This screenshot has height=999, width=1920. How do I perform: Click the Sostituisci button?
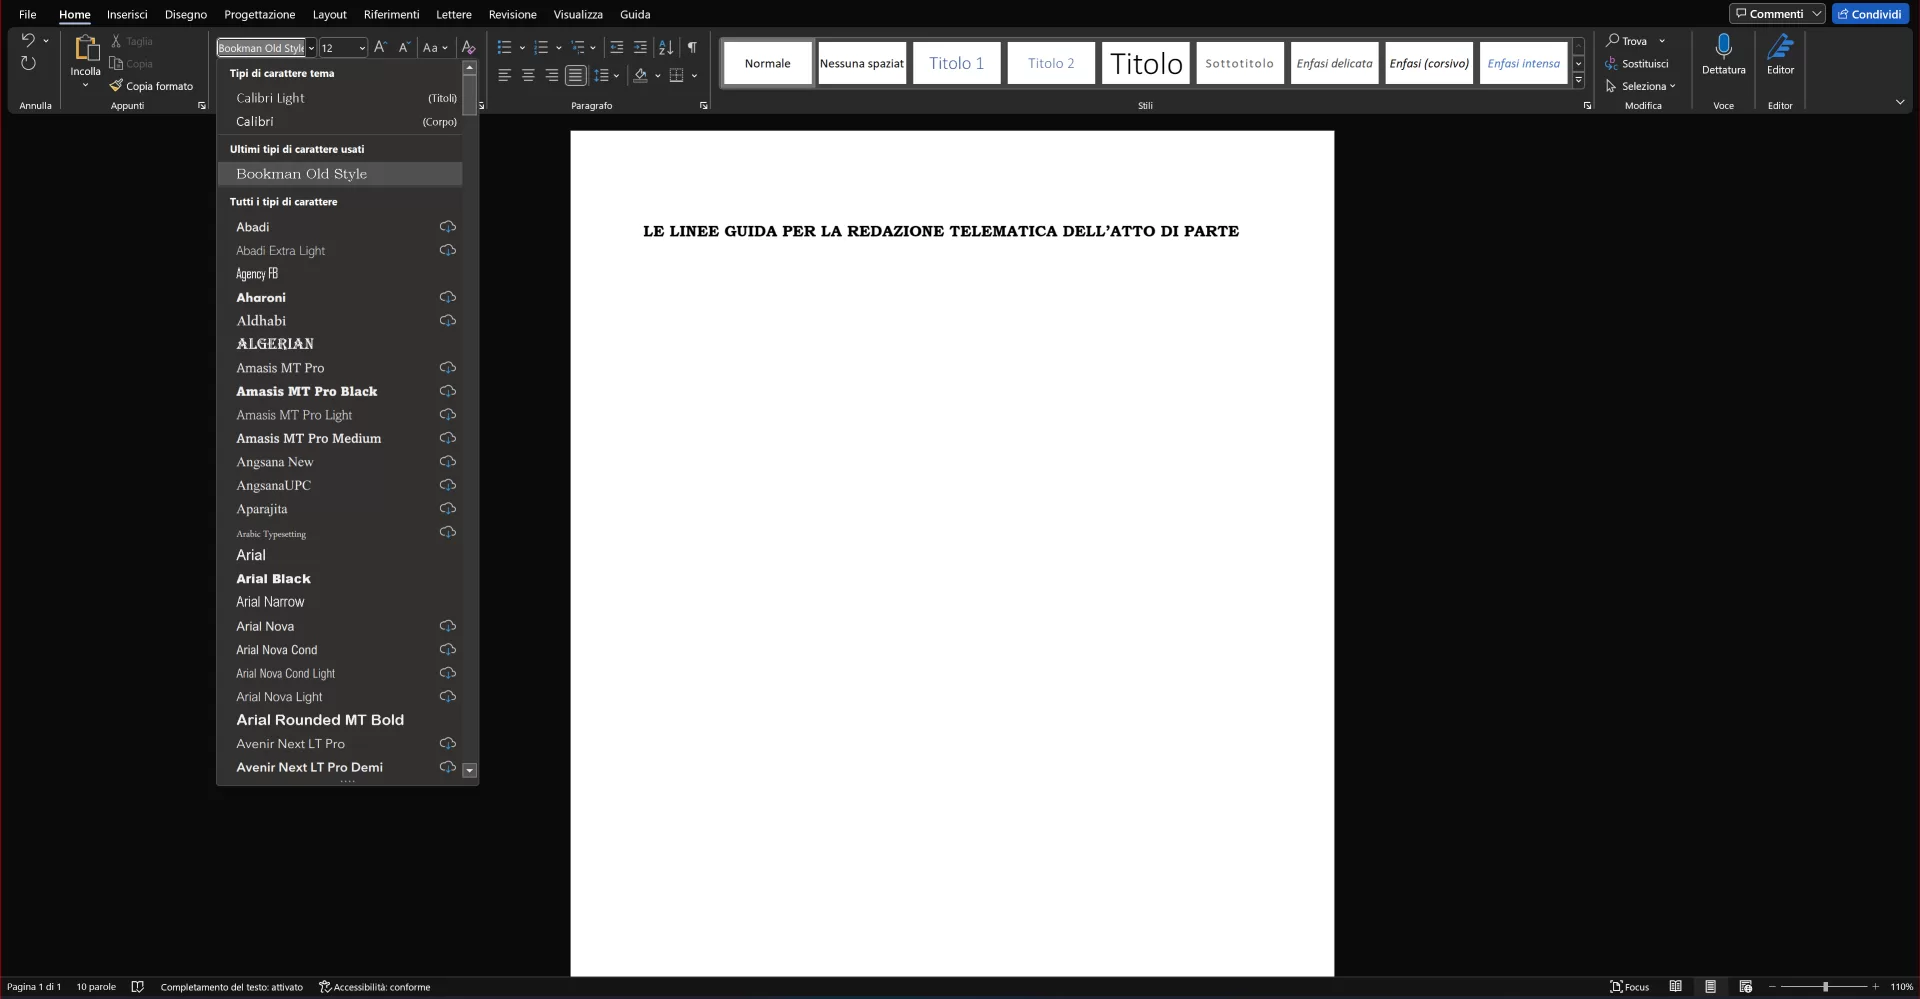1637,63
